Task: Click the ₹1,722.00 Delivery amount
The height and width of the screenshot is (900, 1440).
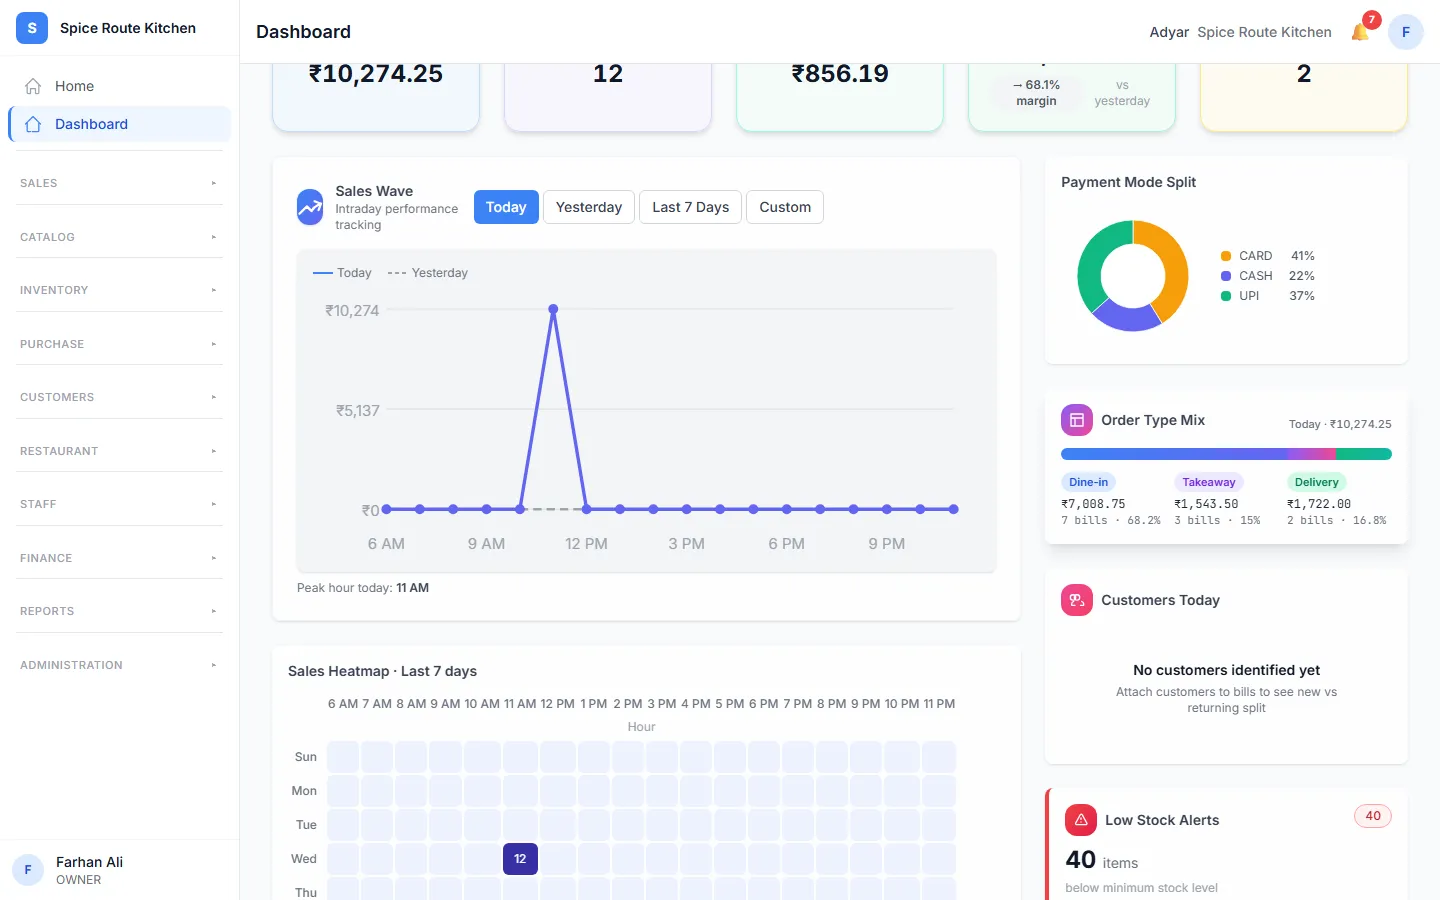Action: click(1319, 504)
